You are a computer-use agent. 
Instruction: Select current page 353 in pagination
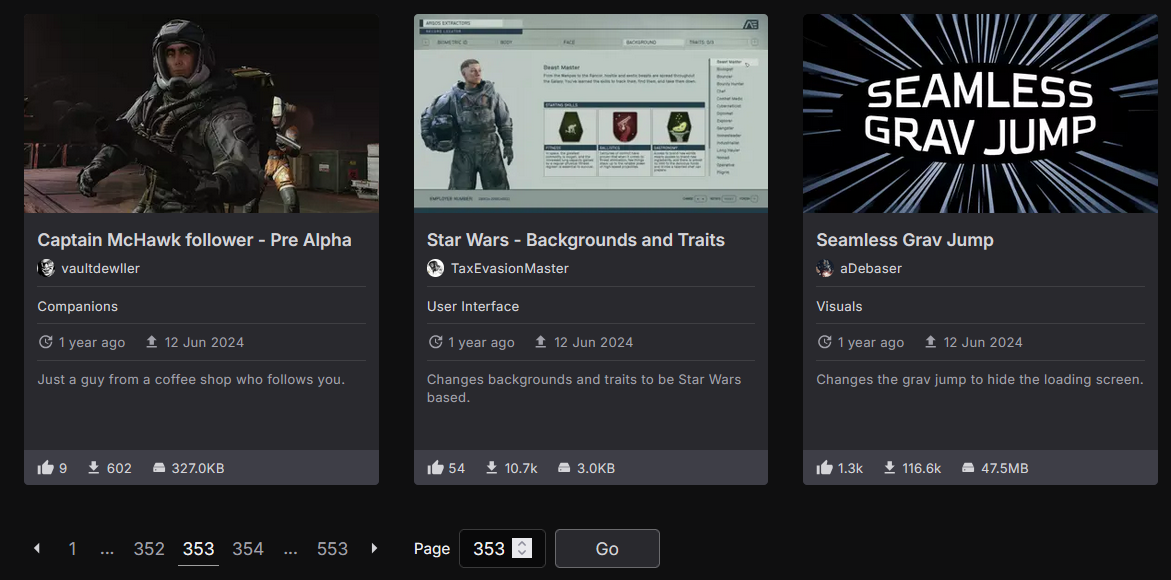pyautogui.click(x=199, y=549)
